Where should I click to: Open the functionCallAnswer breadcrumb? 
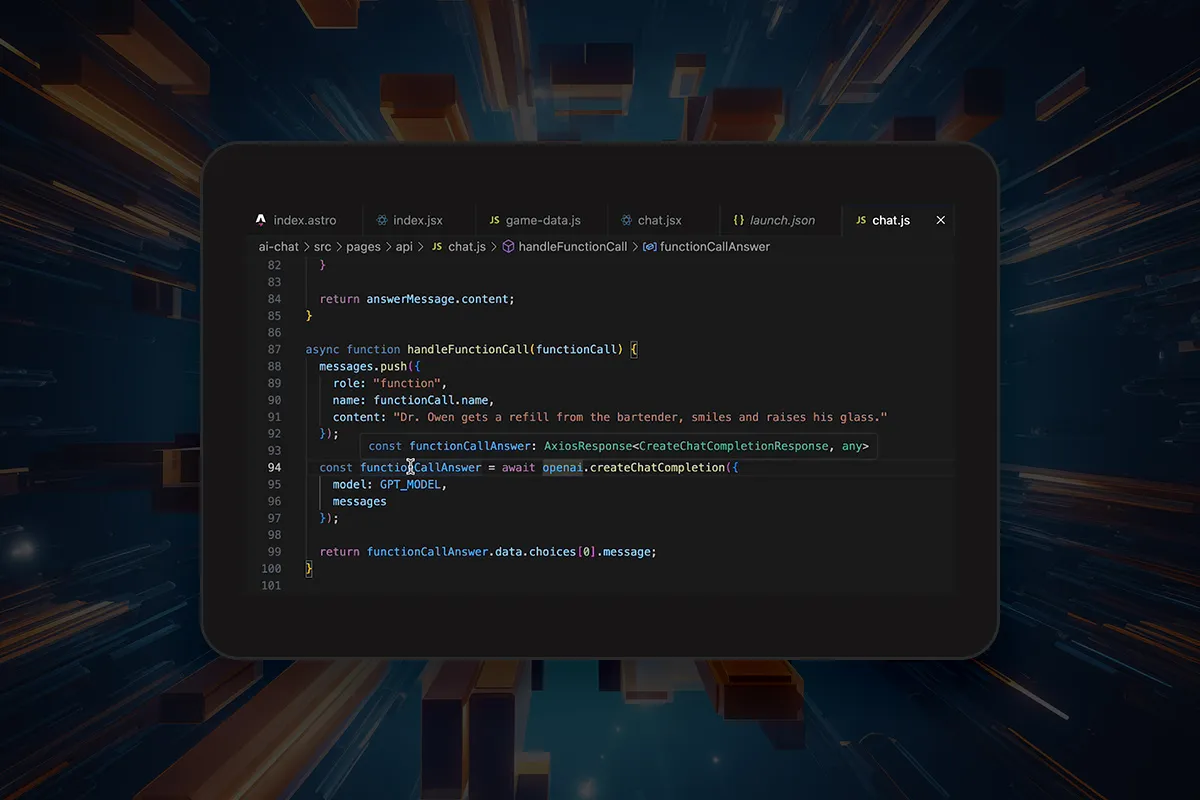pyautogui.click(x=715, y=246)
